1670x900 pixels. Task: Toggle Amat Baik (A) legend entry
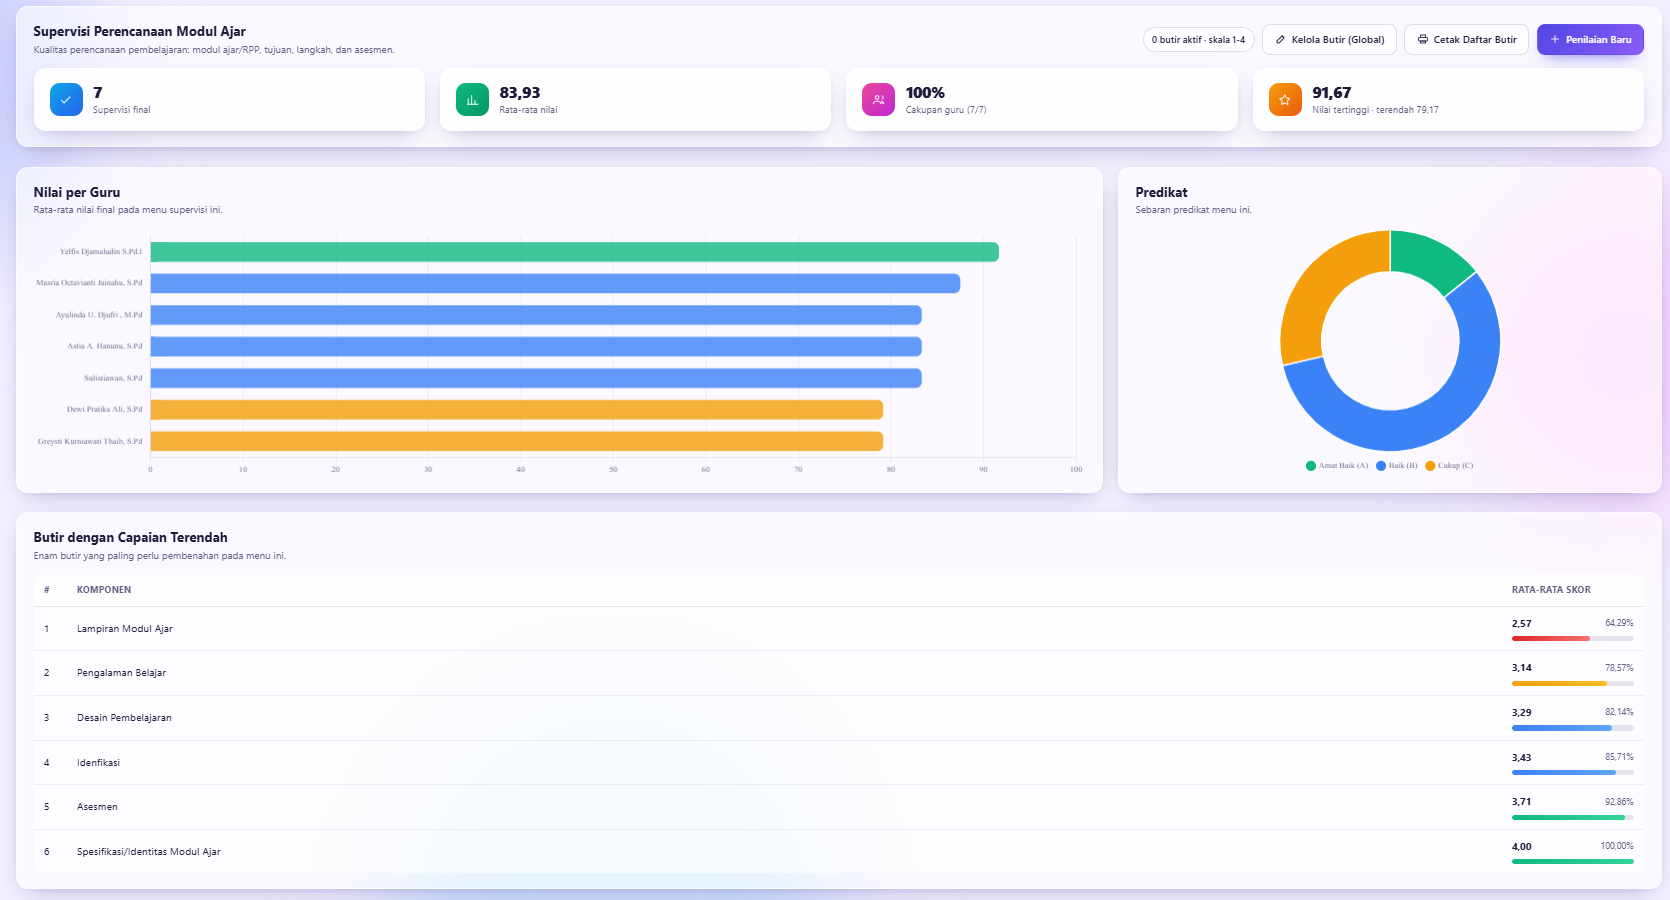point(1337,466)
